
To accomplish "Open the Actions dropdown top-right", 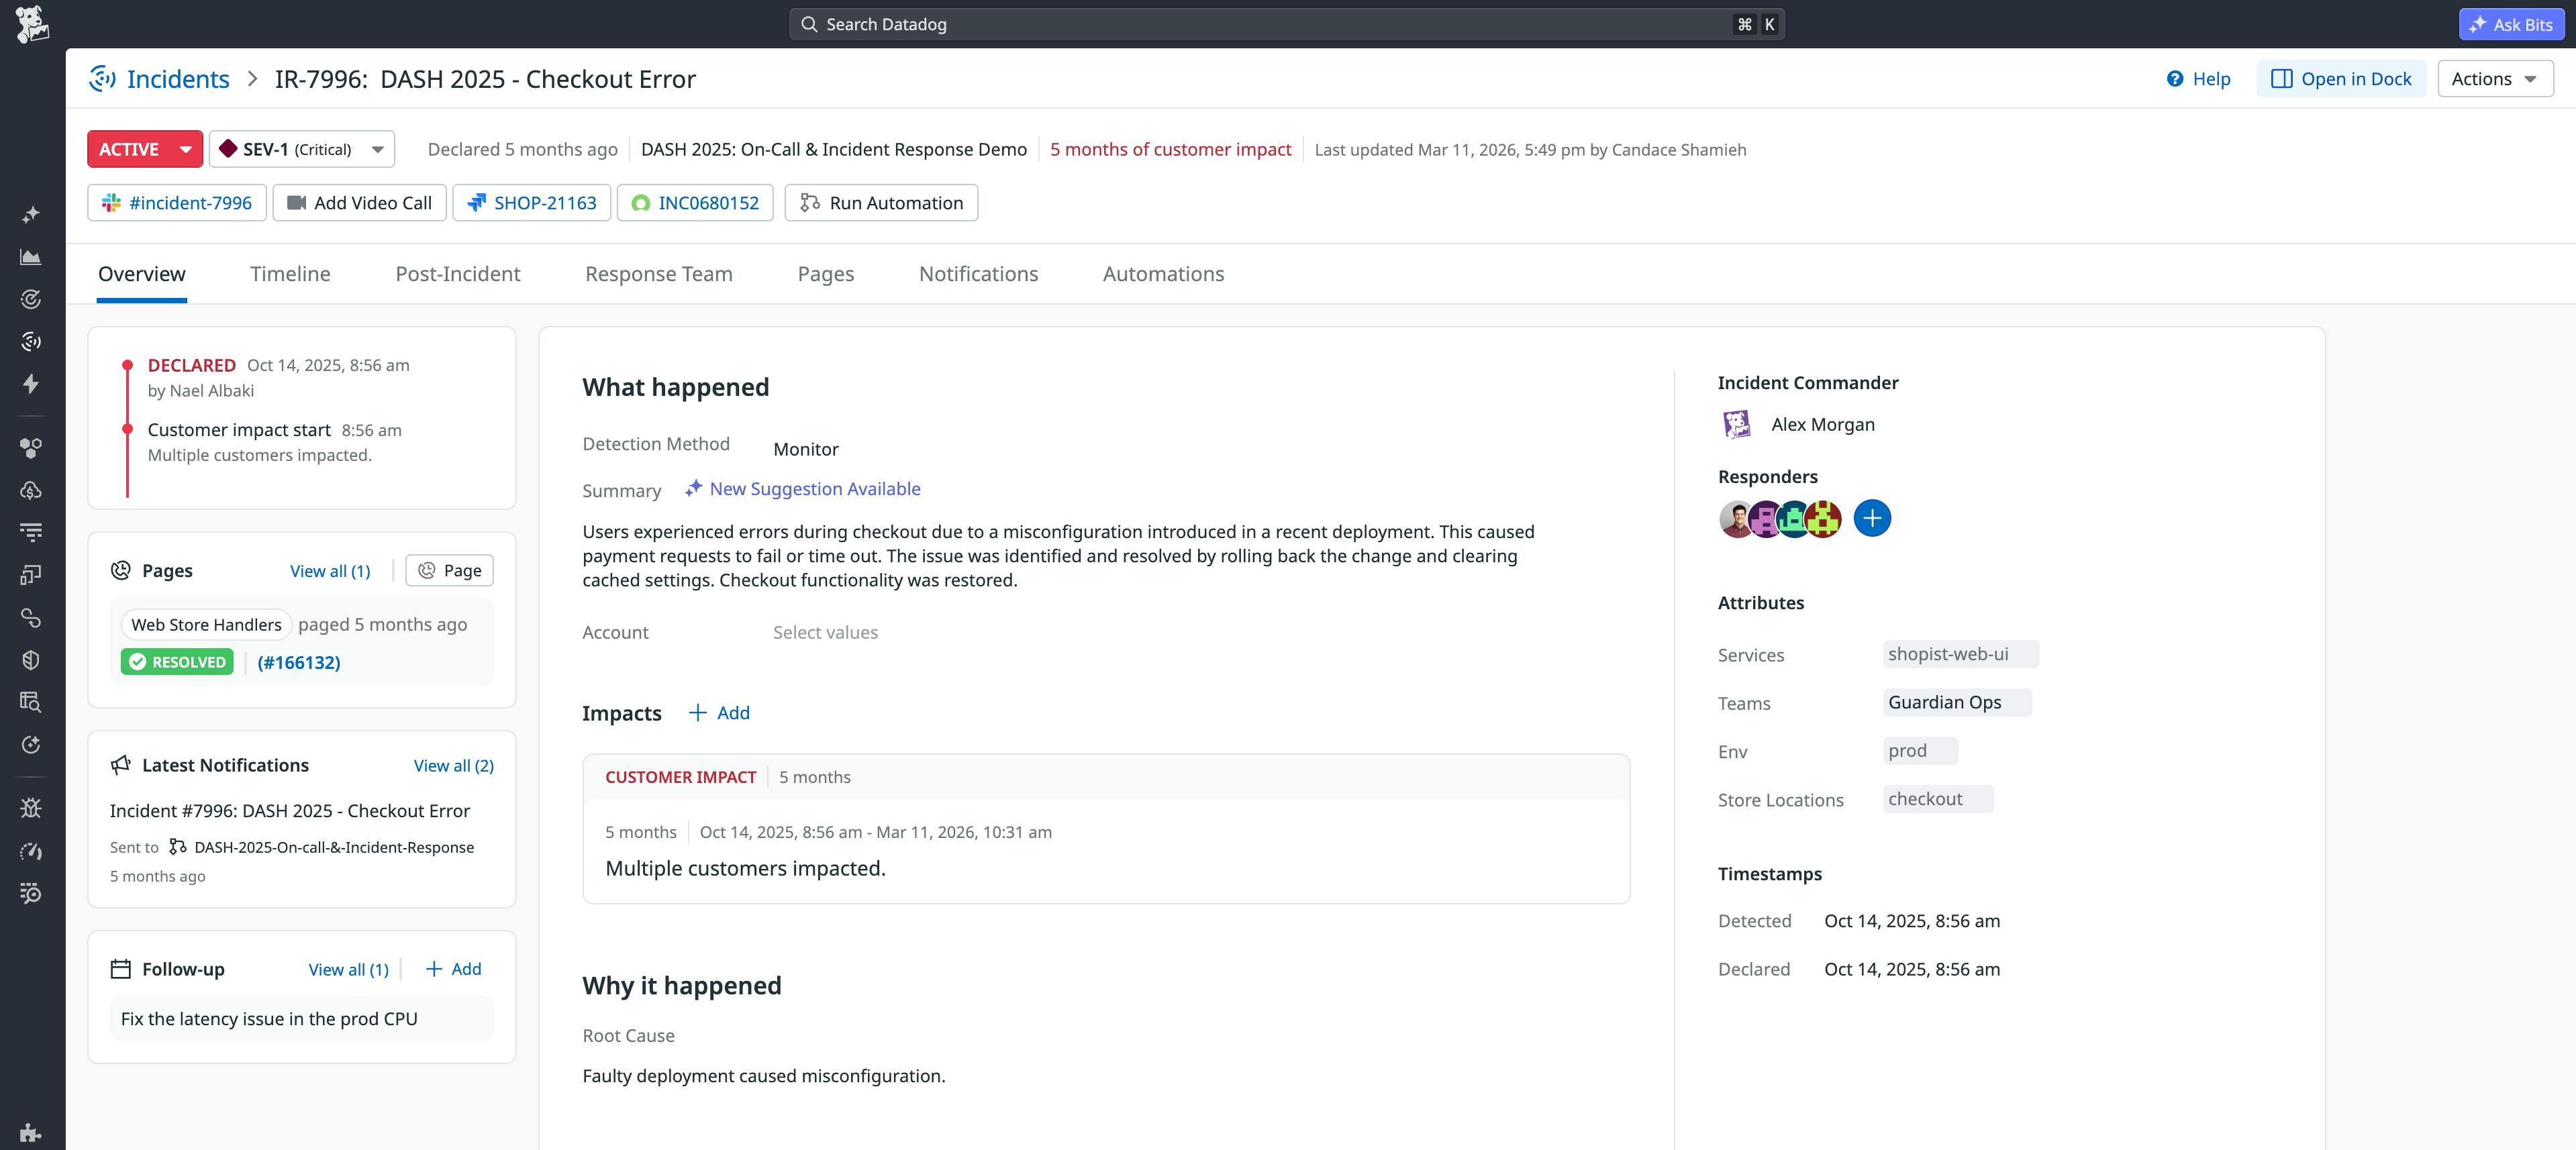I will point(2494,79).
